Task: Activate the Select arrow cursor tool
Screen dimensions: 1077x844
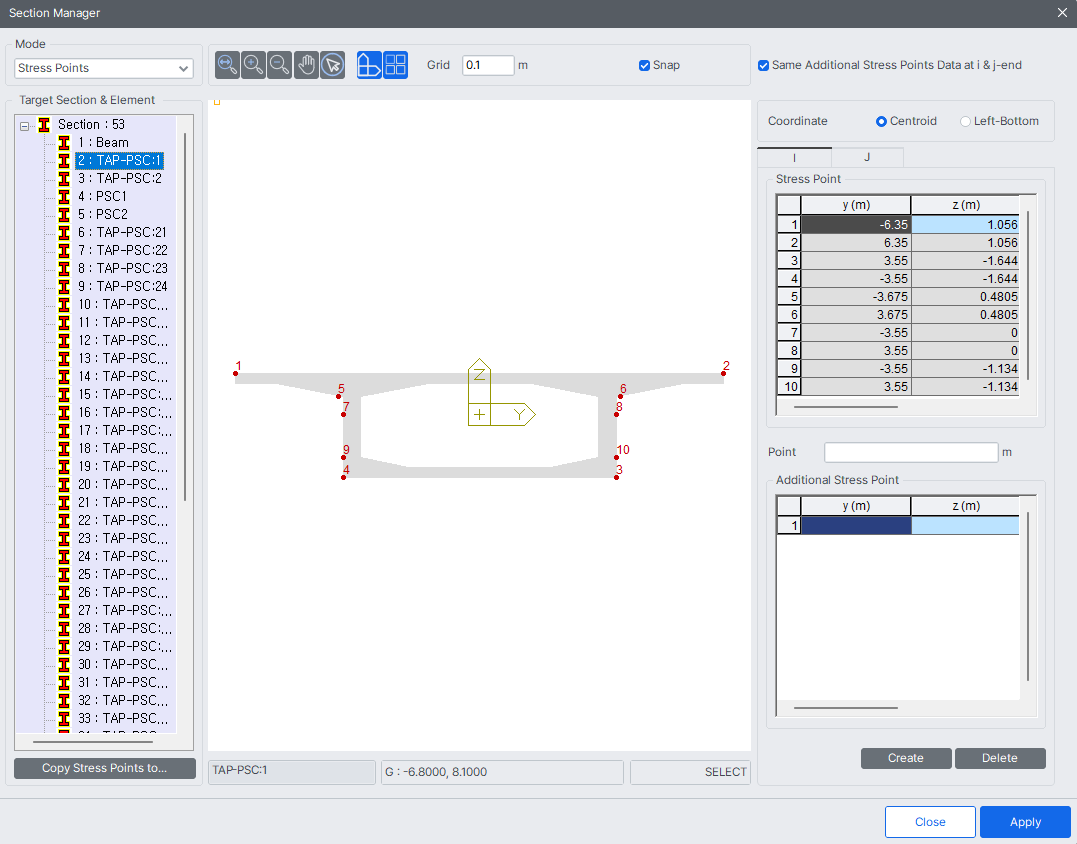Action: (332, 65)
